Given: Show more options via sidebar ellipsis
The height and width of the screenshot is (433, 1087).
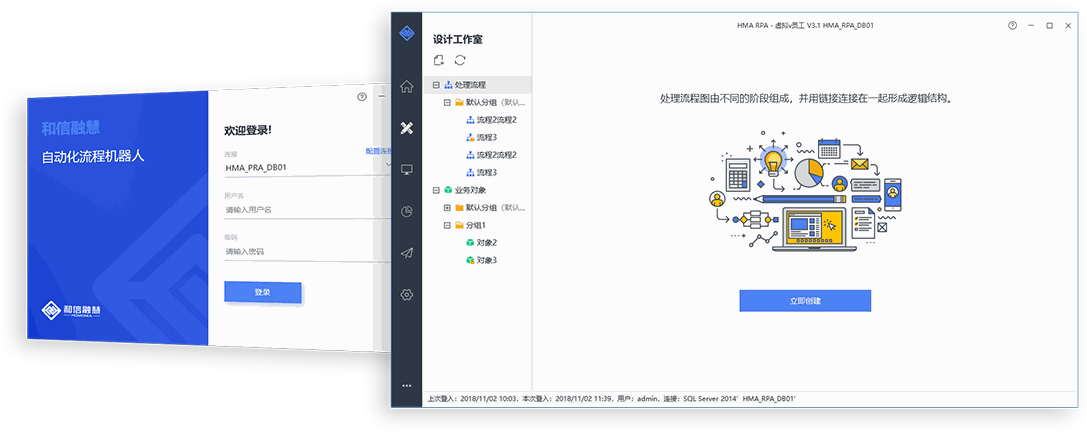Looking at the screenshot, I should point(407,385).
